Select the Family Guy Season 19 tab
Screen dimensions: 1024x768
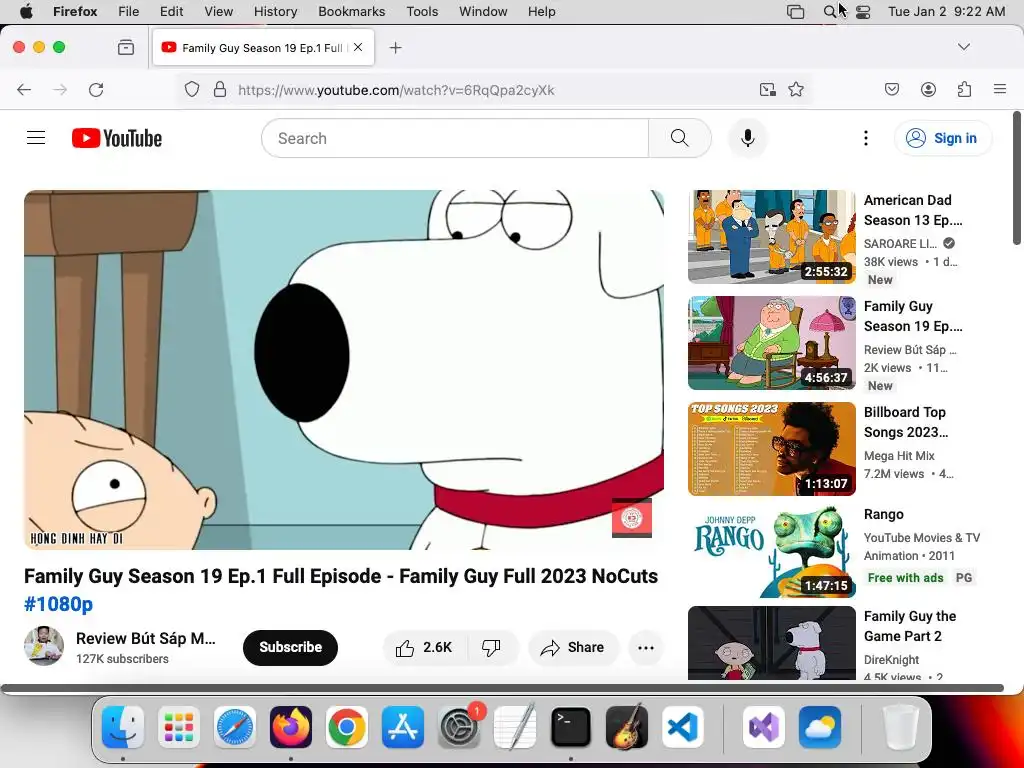click(263, 47)
